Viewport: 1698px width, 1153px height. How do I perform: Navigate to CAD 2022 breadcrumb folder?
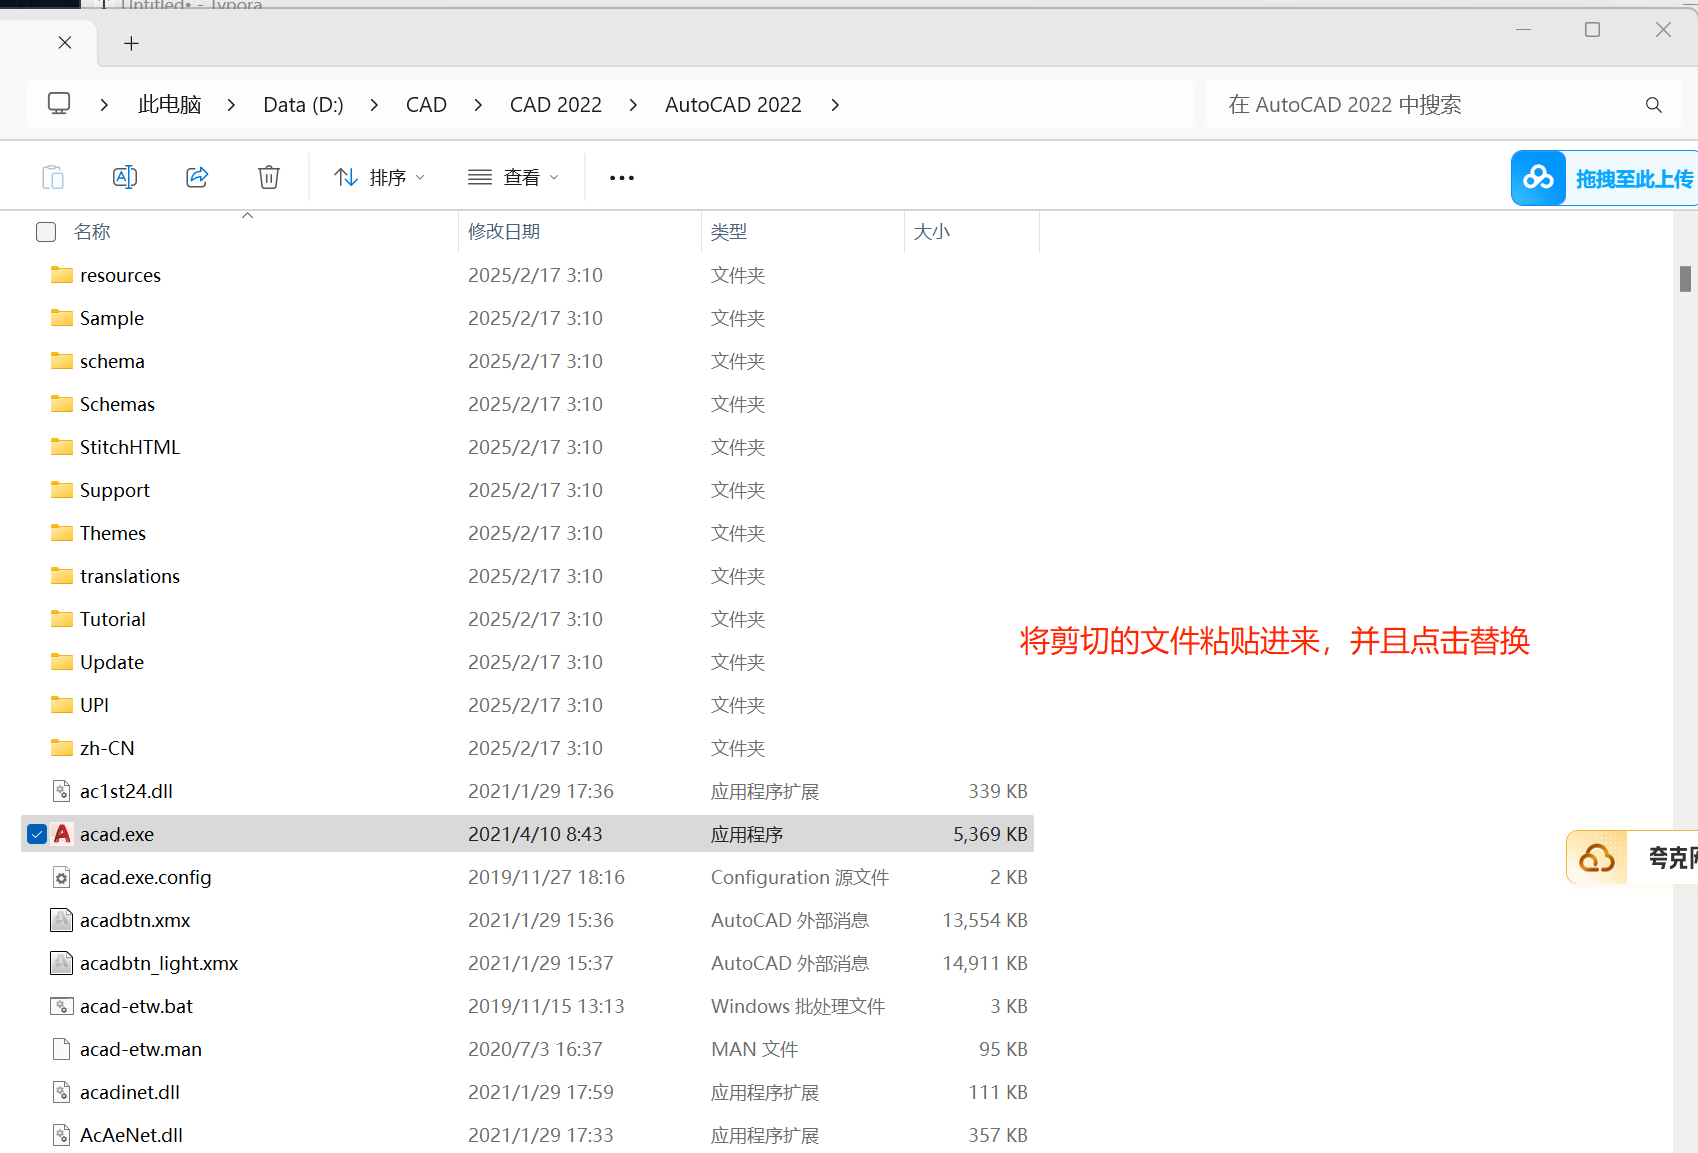coord(556,105)
